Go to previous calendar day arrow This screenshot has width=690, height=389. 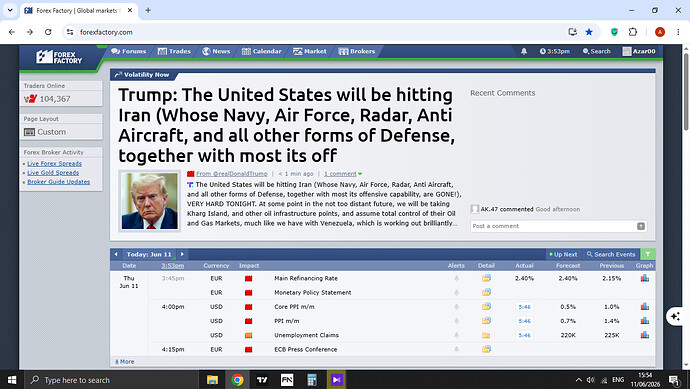(x=116, y=254)
